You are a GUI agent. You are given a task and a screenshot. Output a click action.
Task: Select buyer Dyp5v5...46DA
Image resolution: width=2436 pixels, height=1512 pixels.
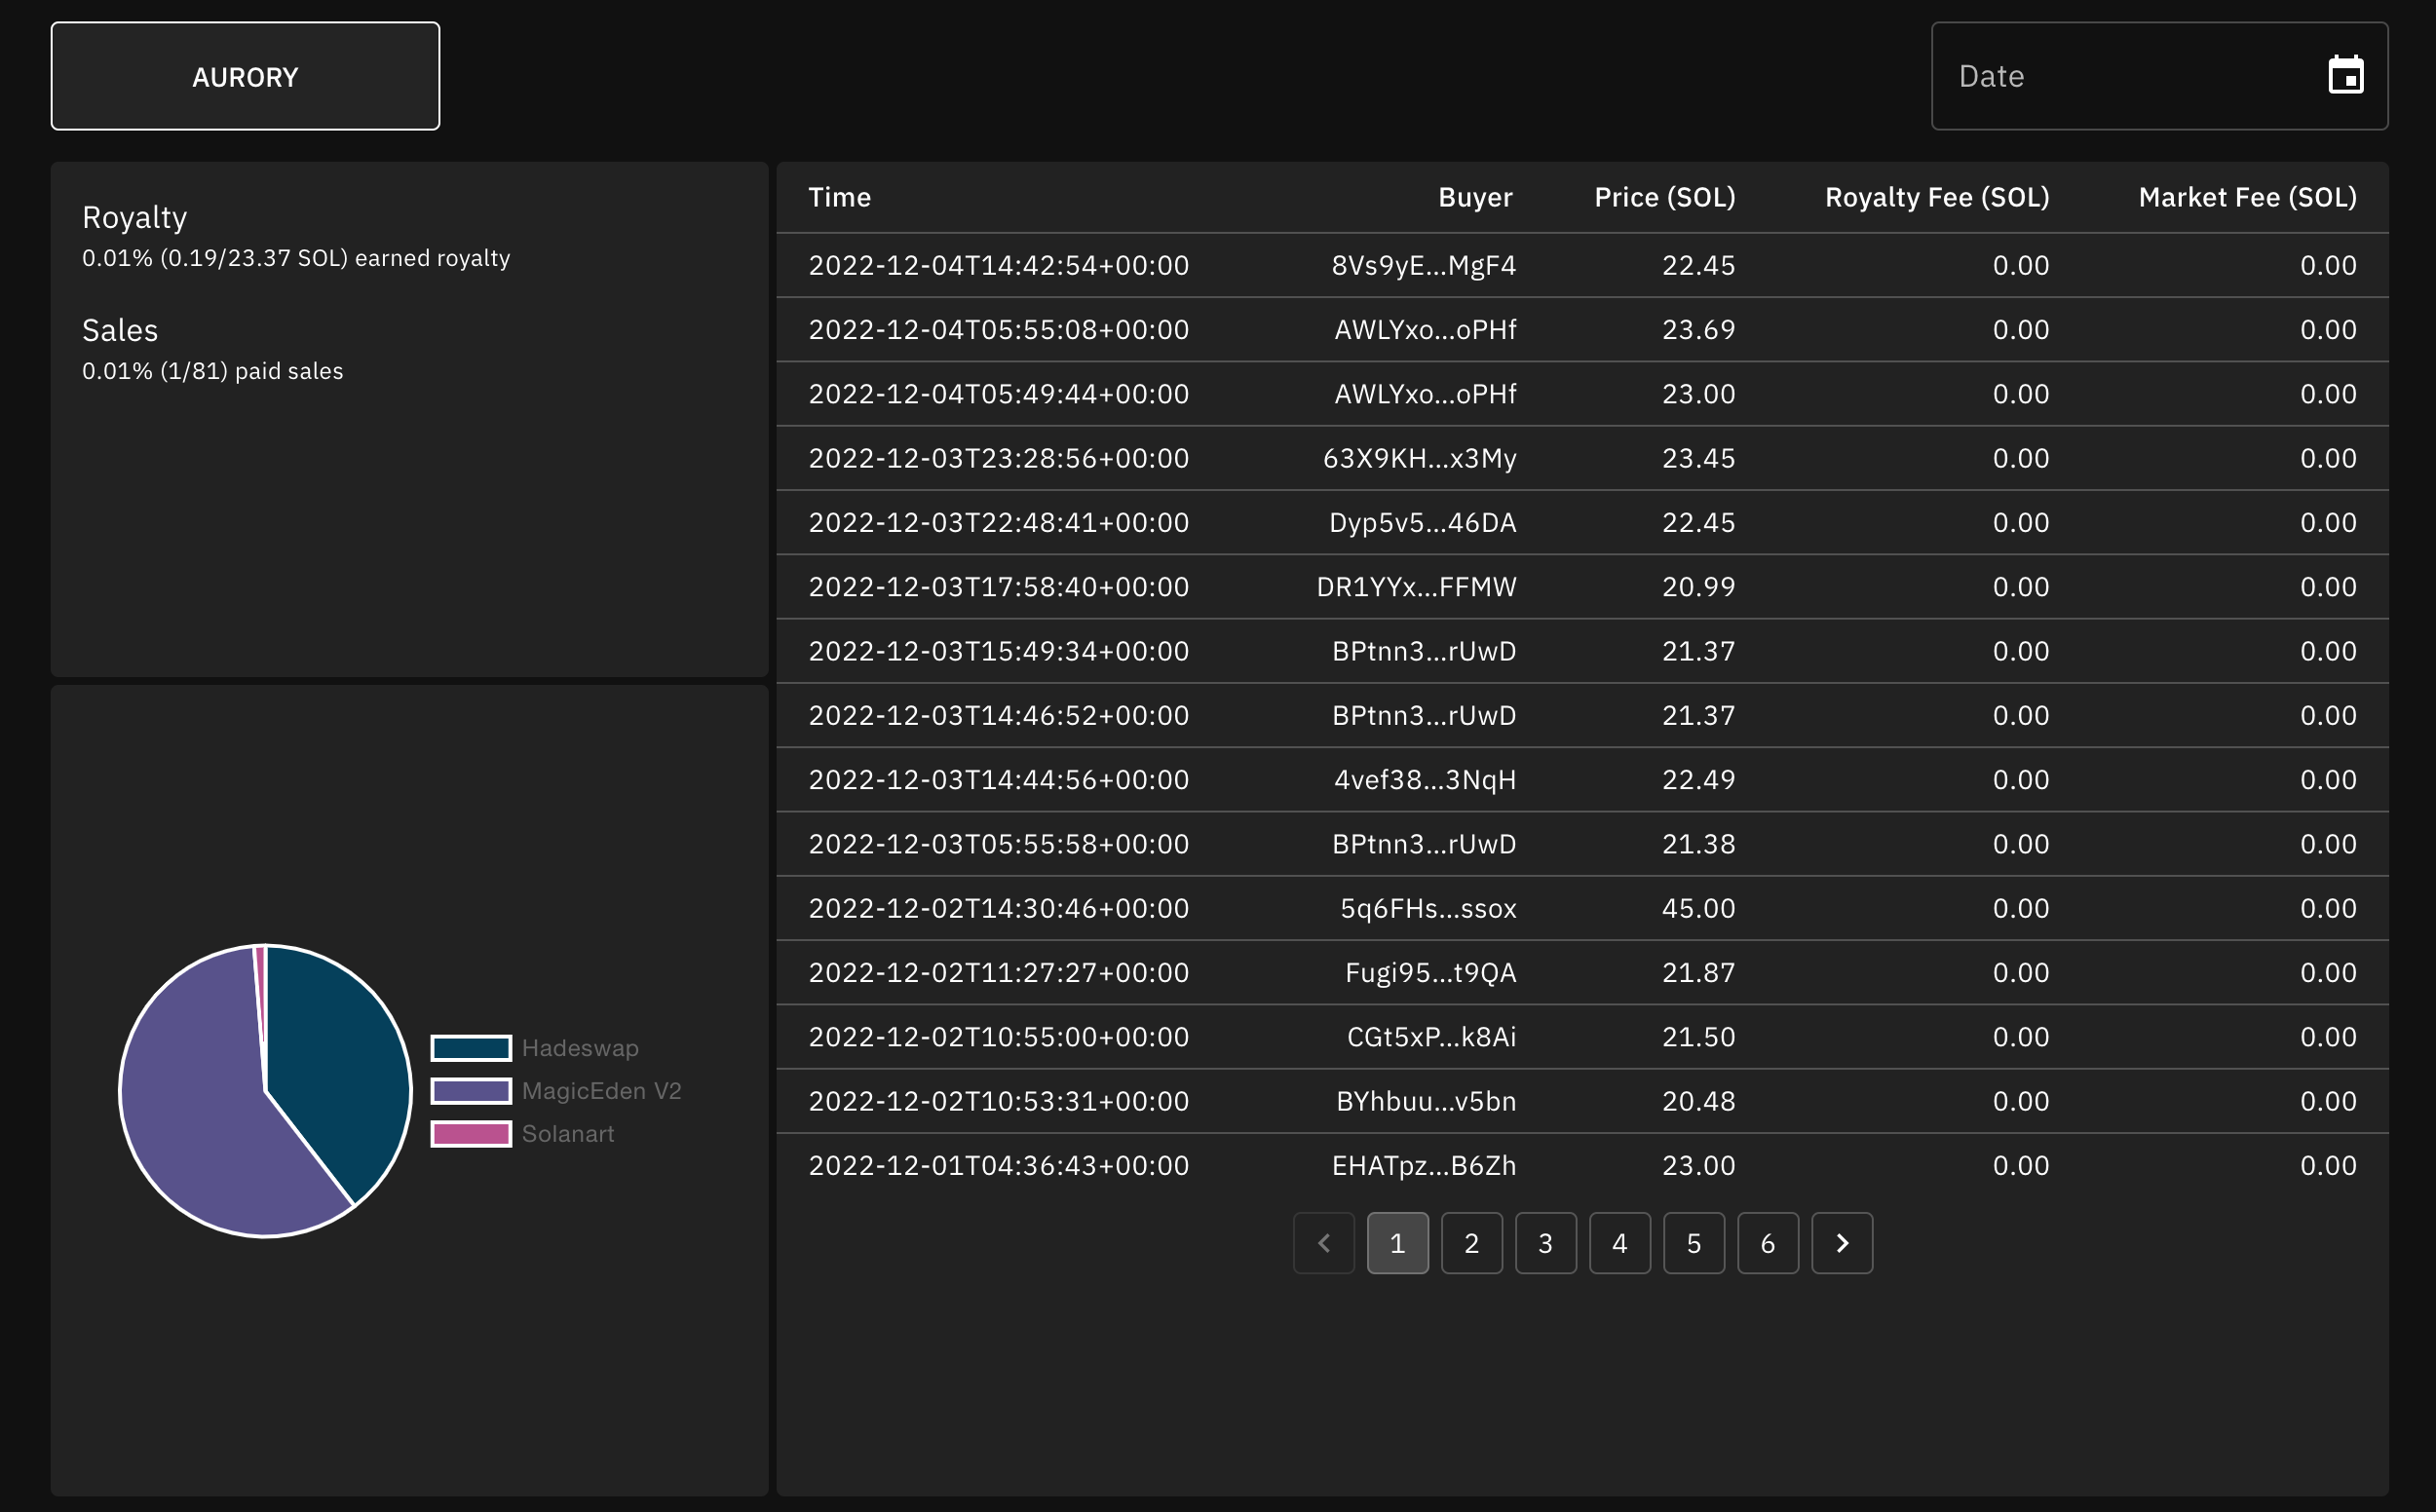[x=1423, y=522]
